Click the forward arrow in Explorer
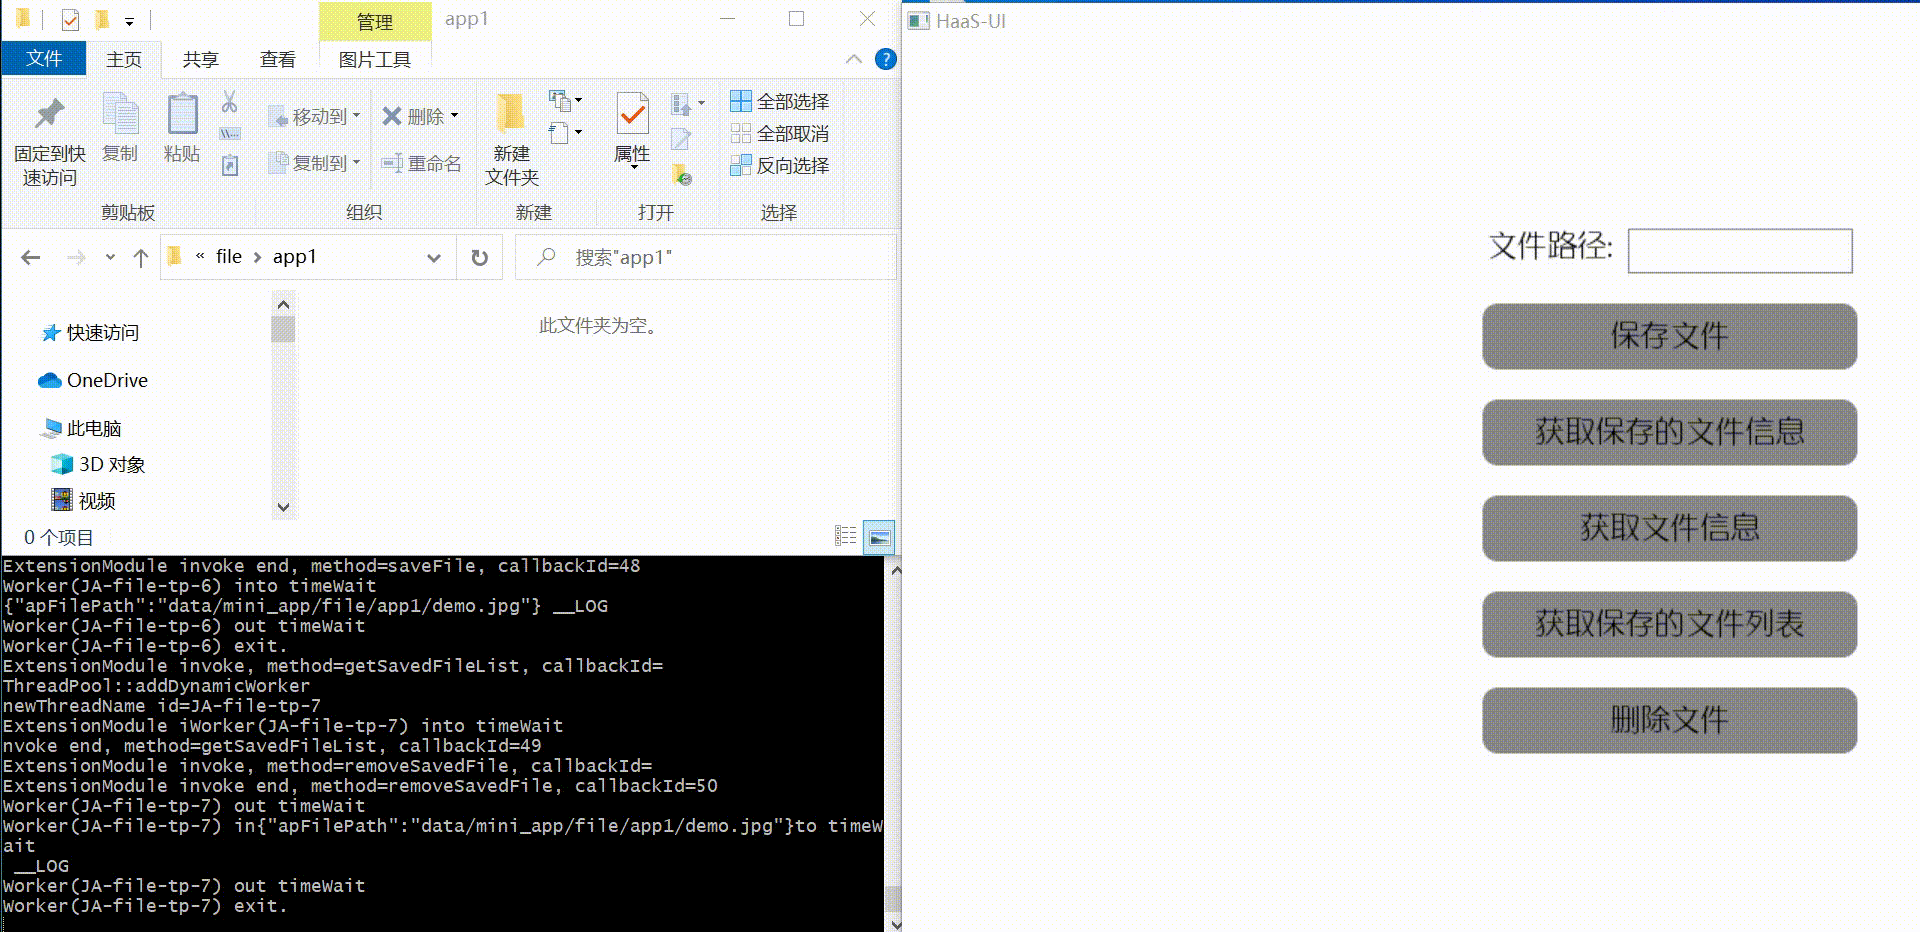 pyautogui.click(x=76, y=258)
